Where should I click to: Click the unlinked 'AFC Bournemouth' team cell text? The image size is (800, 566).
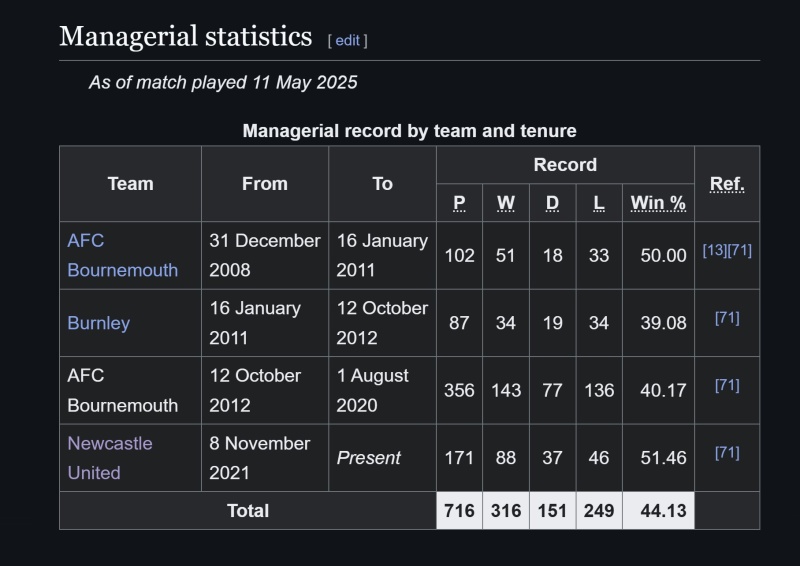(122, 390)
